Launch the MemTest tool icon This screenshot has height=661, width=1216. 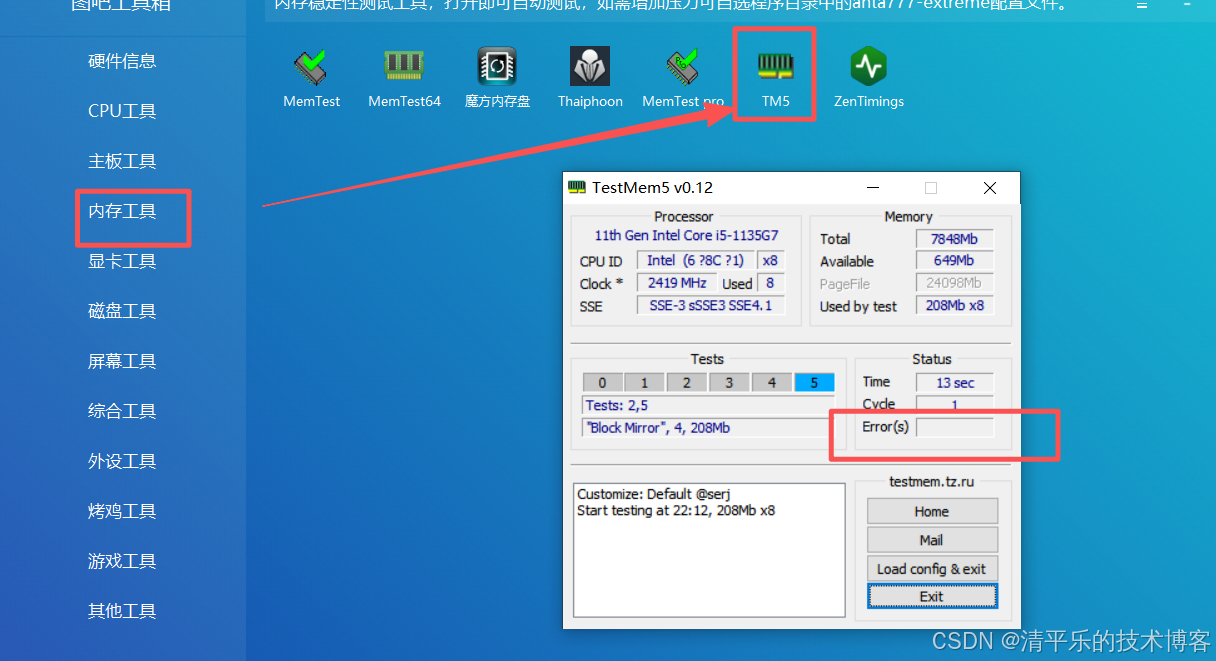[x=311, y=68]
